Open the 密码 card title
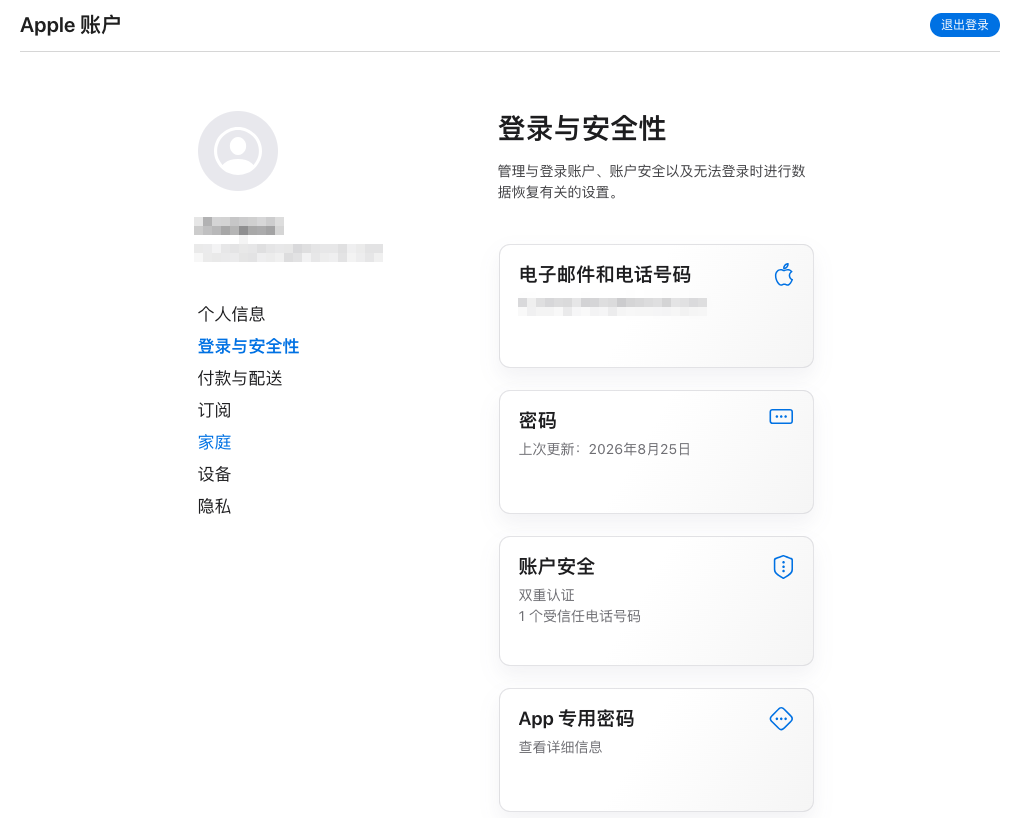The width and height of the screenshot is (1019, 818). tap(537, 420)
